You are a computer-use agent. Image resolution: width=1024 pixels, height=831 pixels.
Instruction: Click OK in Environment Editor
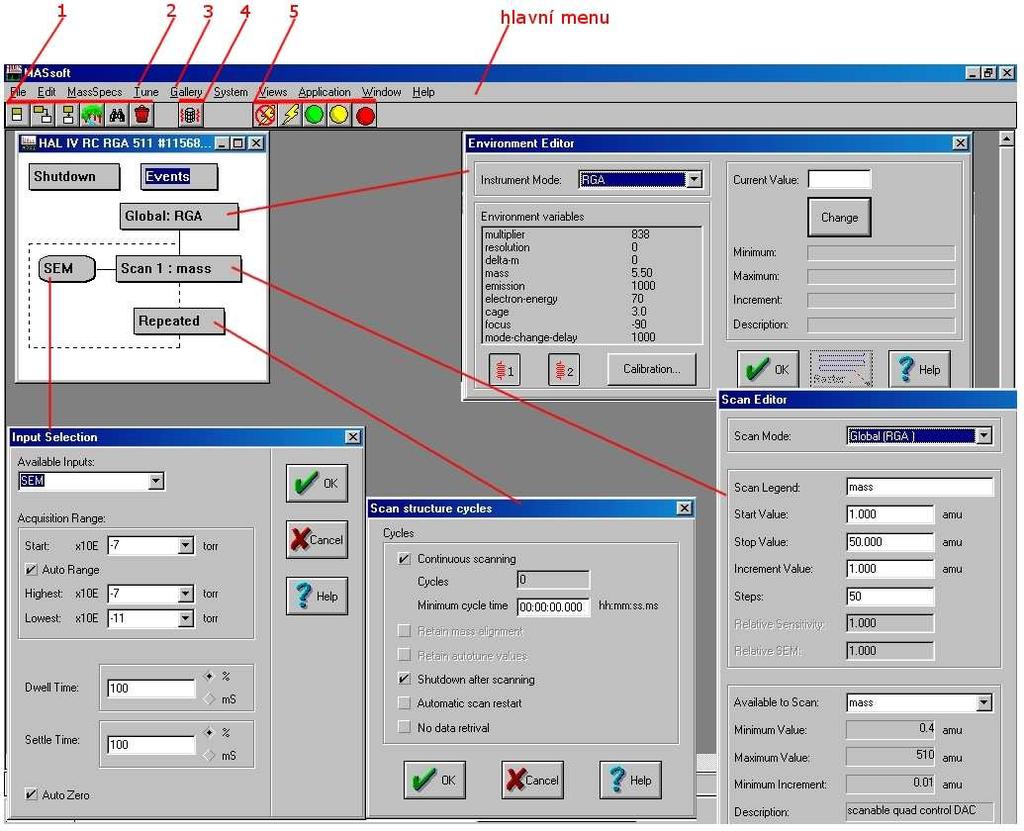click(x=768, y=369)
